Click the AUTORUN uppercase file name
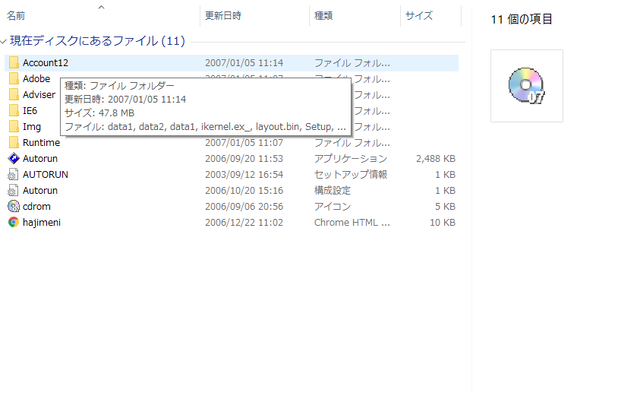 point(45,175)
